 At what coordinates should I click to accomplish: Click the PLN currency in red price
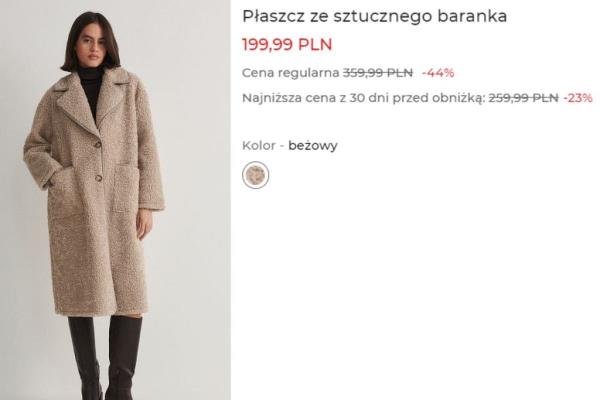(315, 44)
